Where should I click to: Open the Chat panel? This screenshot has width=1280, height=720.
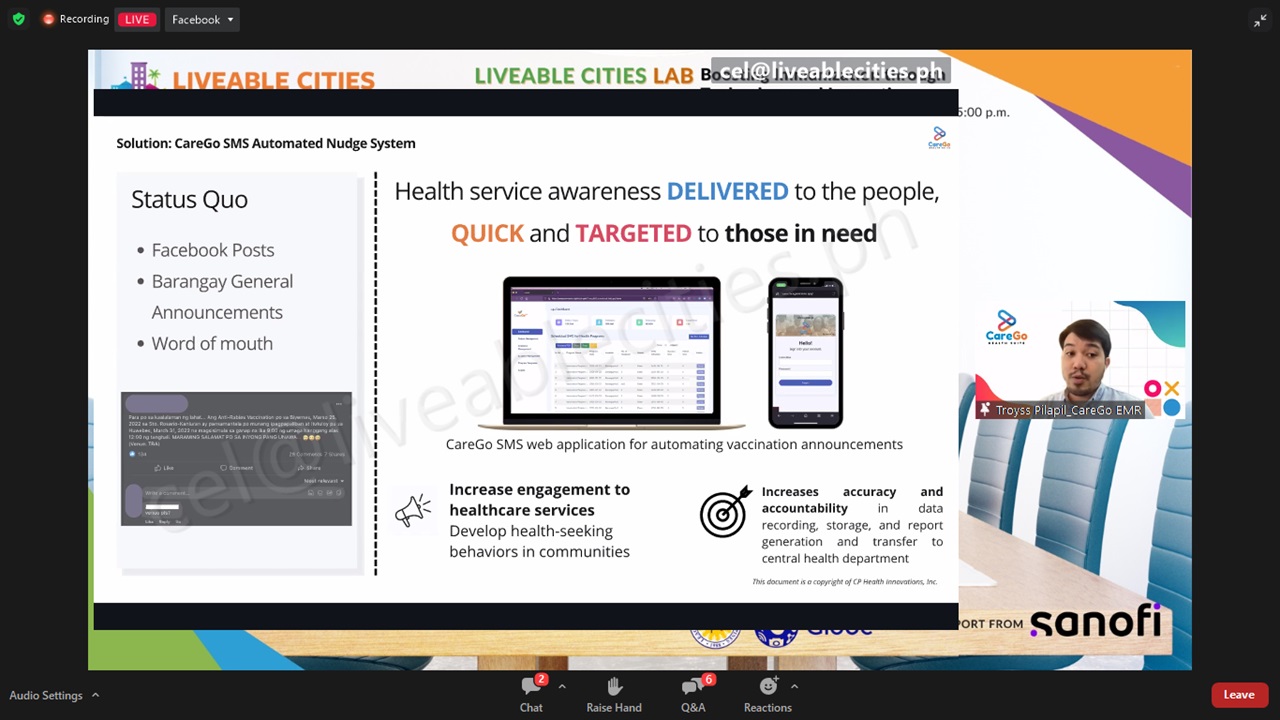click(531, 694)
